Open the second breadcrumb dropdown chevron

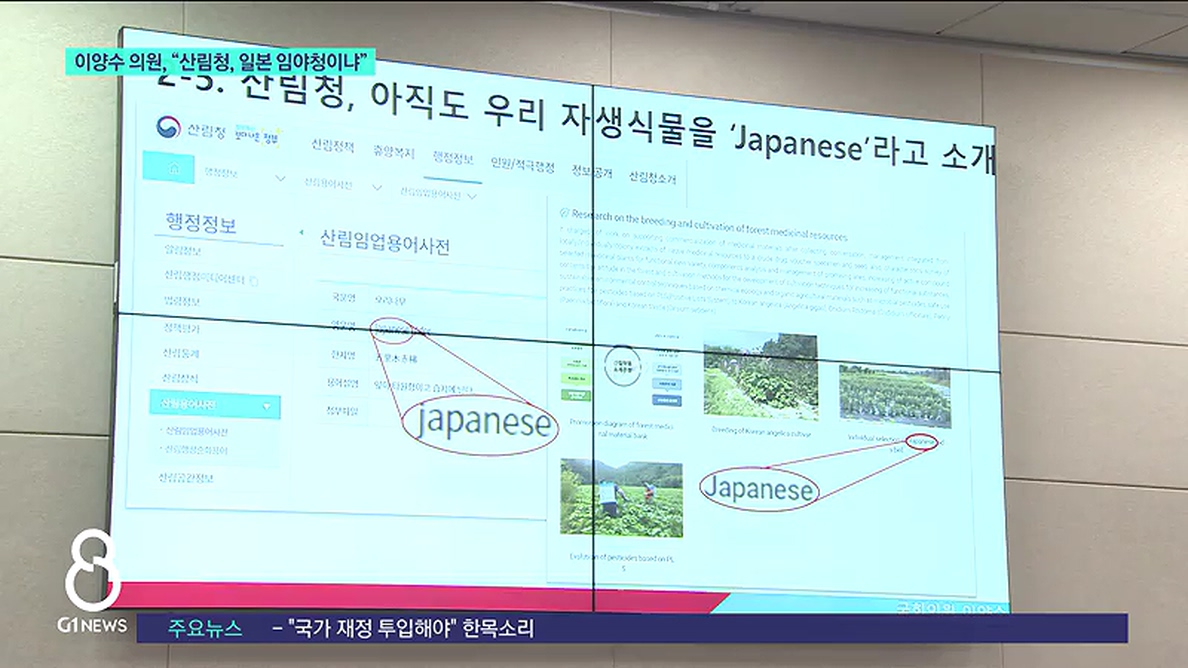(376, 187)
